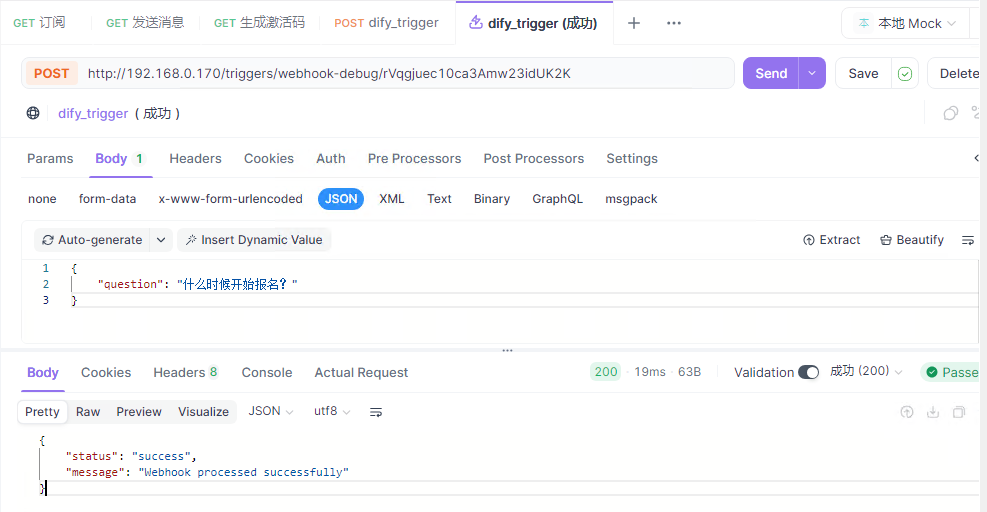Open the dify_trigger link in breadcrumb

click(93, 113)
